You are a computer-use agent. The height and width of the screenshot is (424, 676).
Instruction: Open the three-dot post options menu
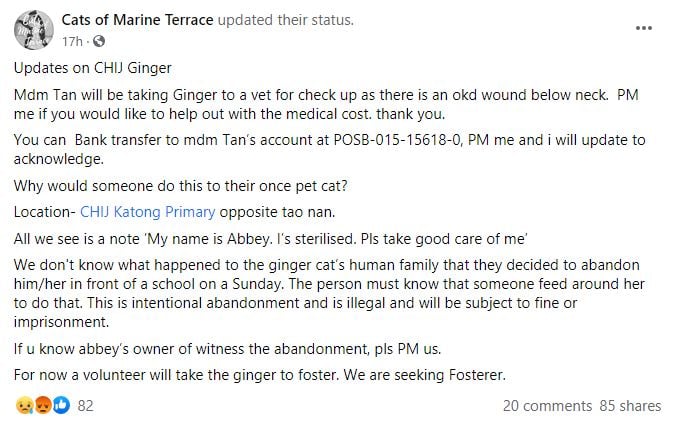tap(644, 29)
